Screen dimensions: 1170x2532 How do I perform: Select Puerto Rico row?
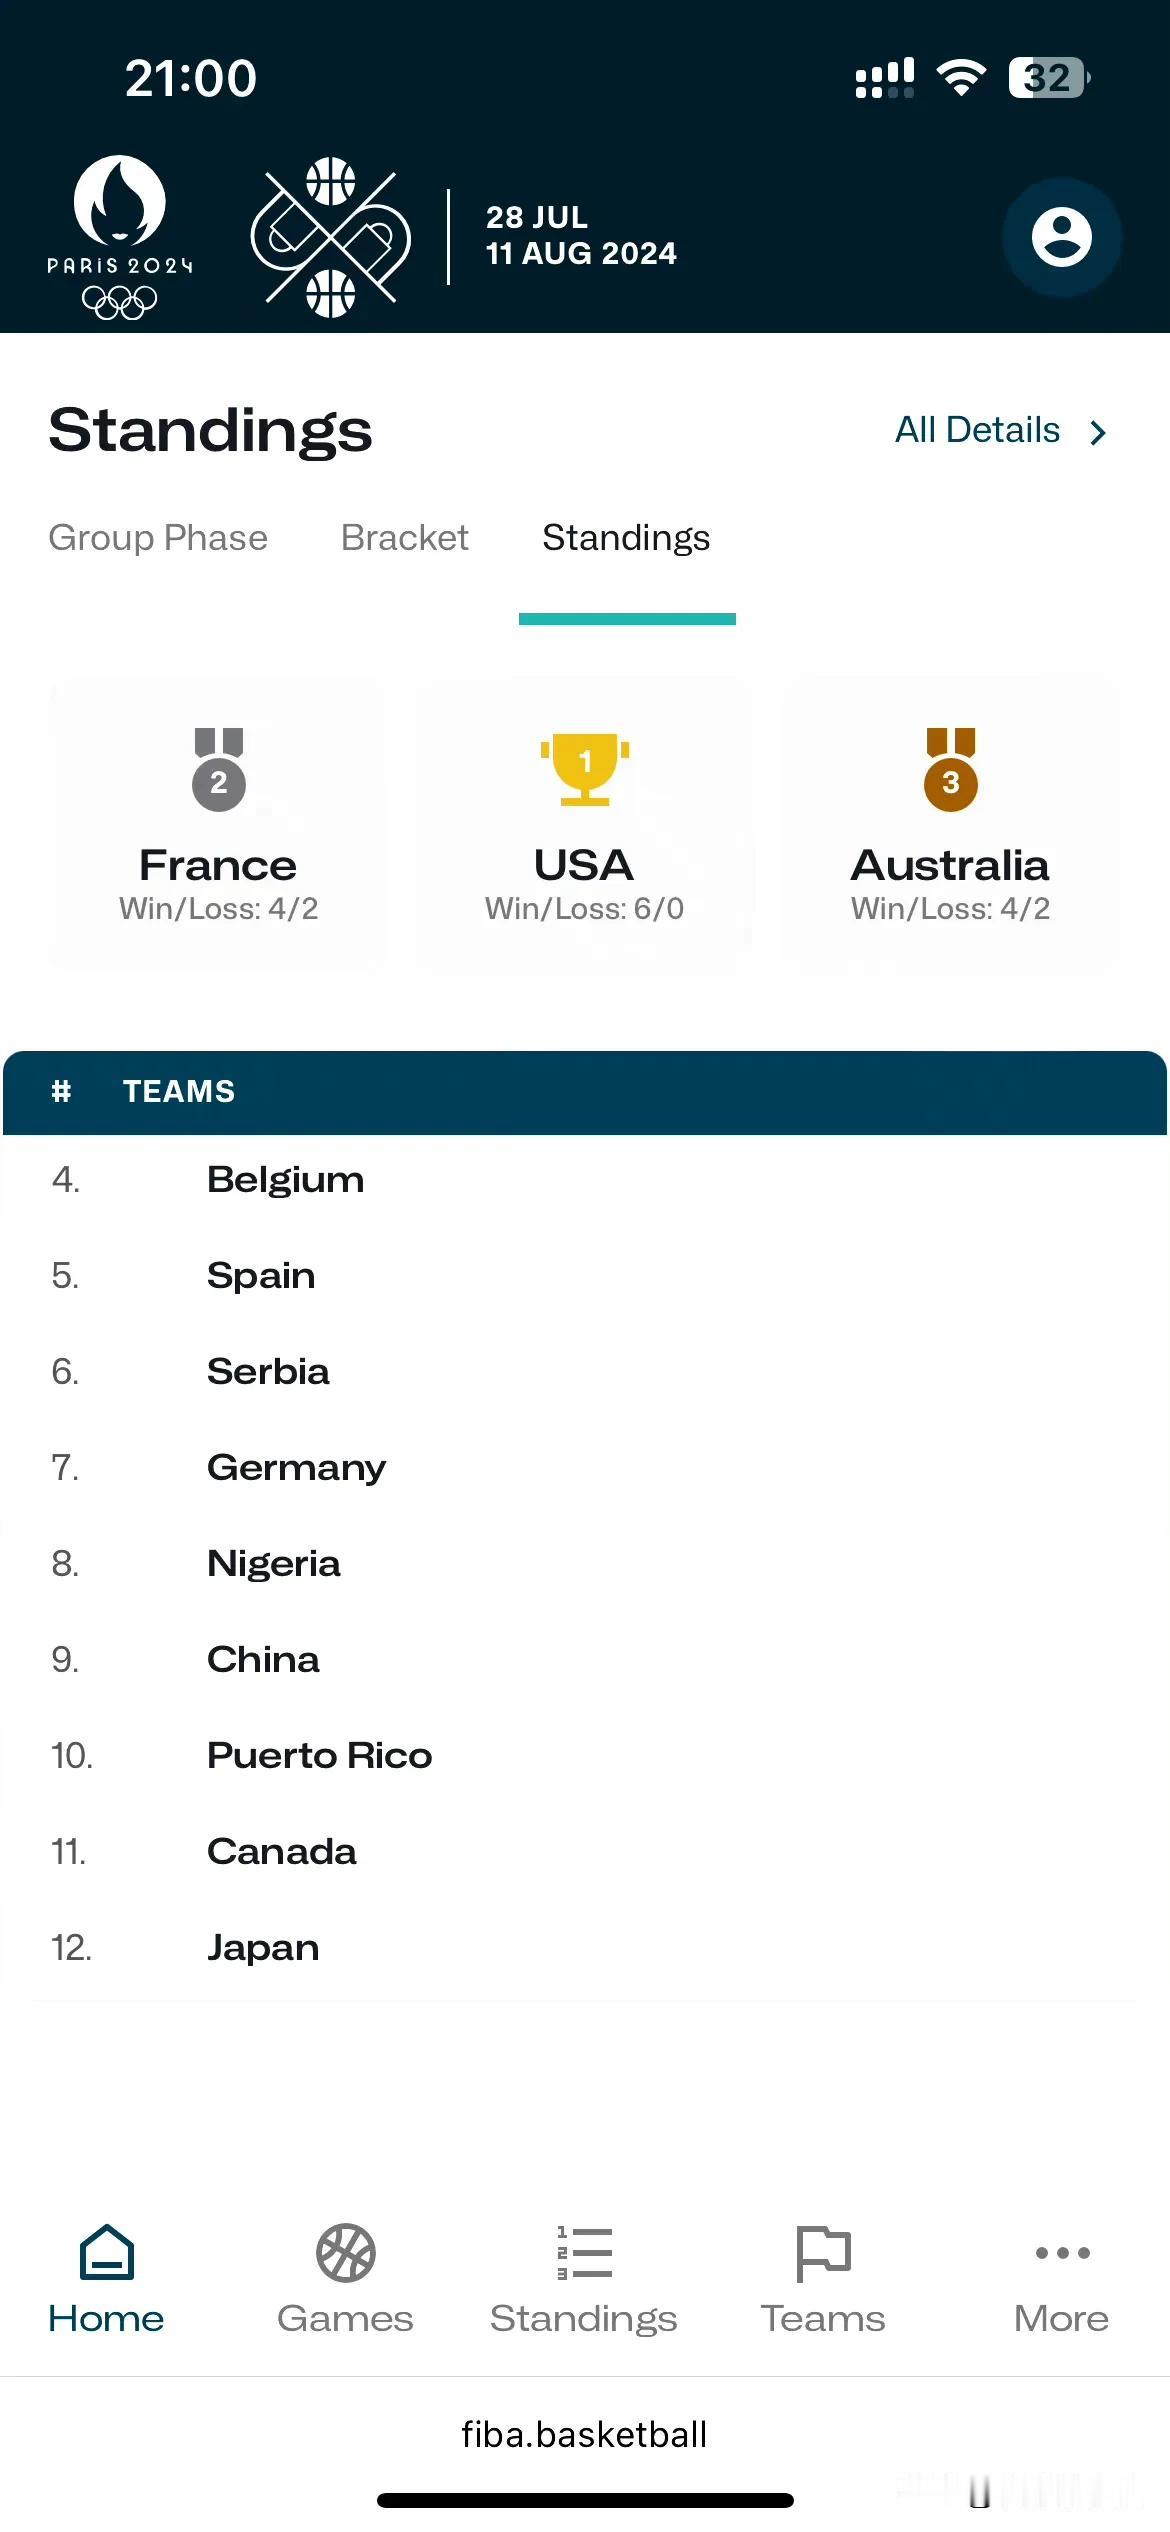[319, 1756]
